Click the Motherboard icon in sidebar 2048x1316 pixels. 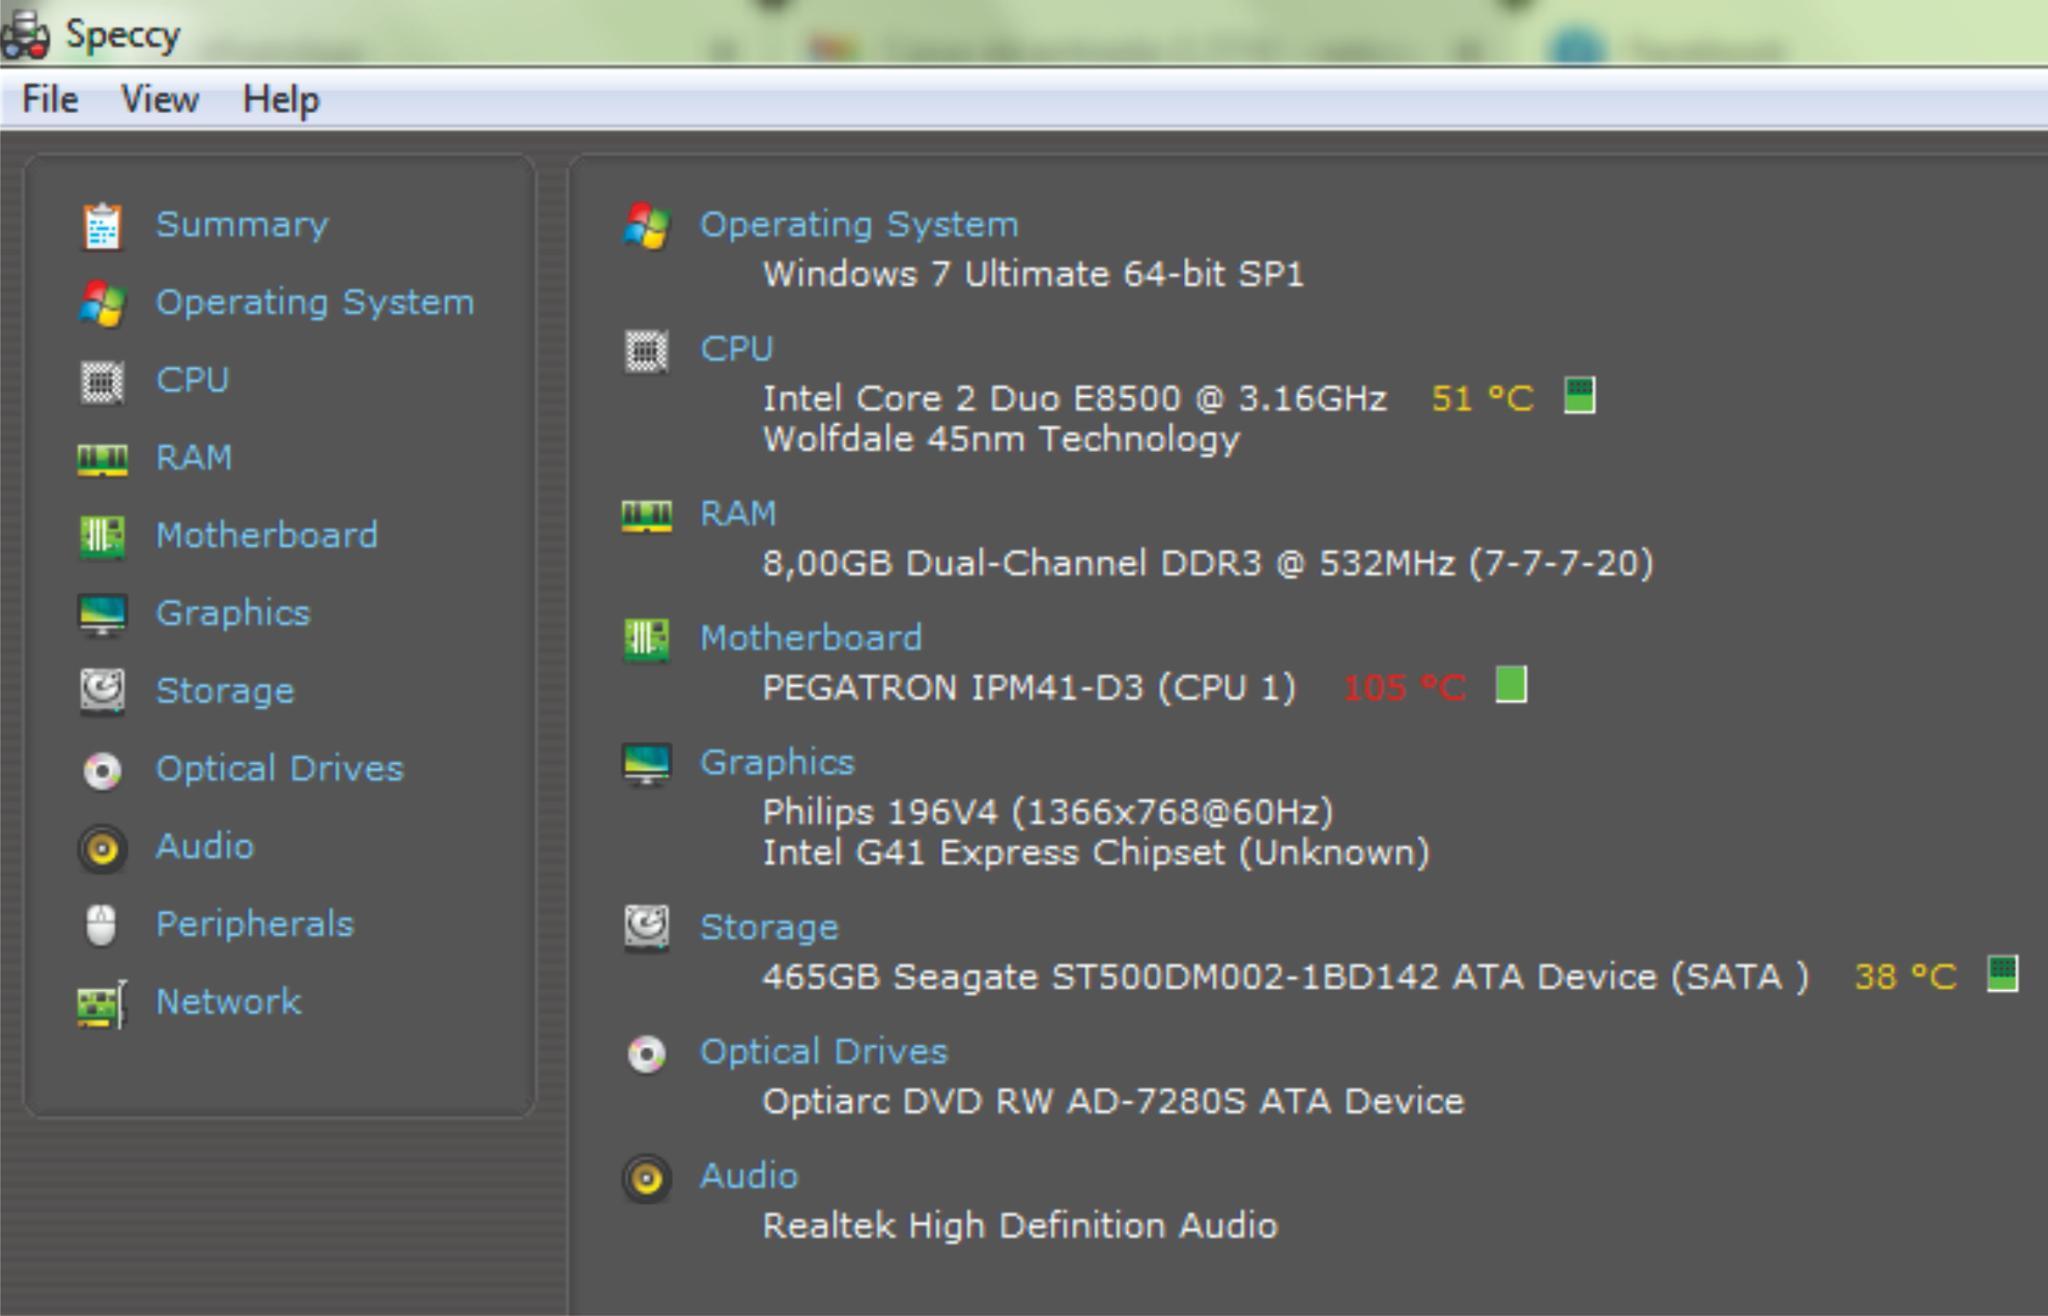[102, 537]
